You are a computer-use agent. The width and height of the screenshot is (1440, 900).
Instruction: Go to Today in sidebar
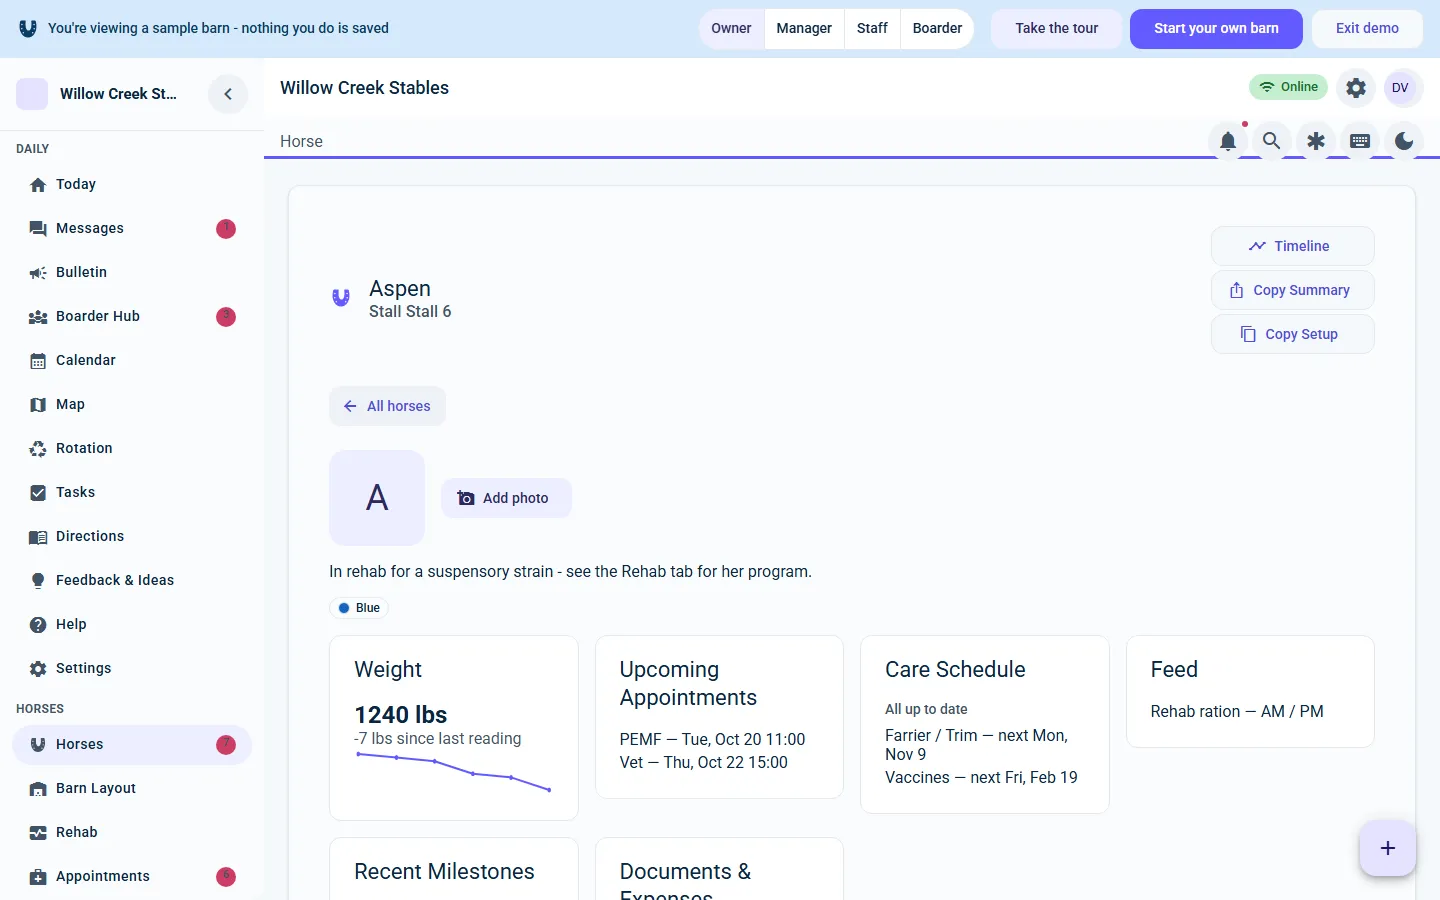(132, 184)
